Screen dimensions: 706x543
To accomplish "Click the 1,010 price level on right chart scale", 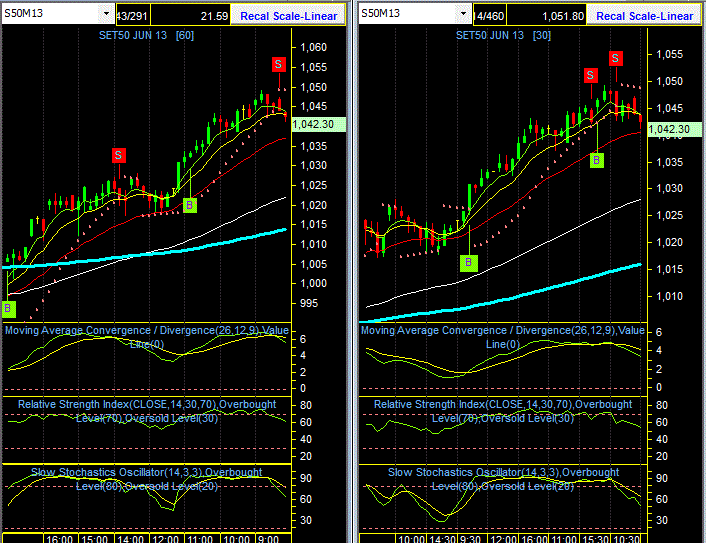I will (670, 296).
